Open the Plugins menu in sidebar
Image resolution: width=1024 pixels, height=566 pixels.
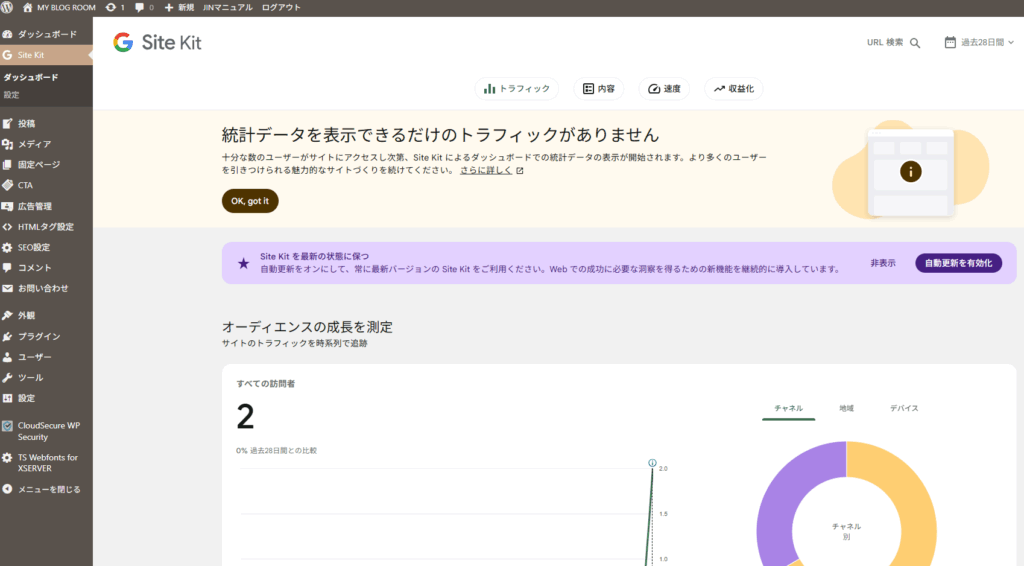tap(38, 336)
